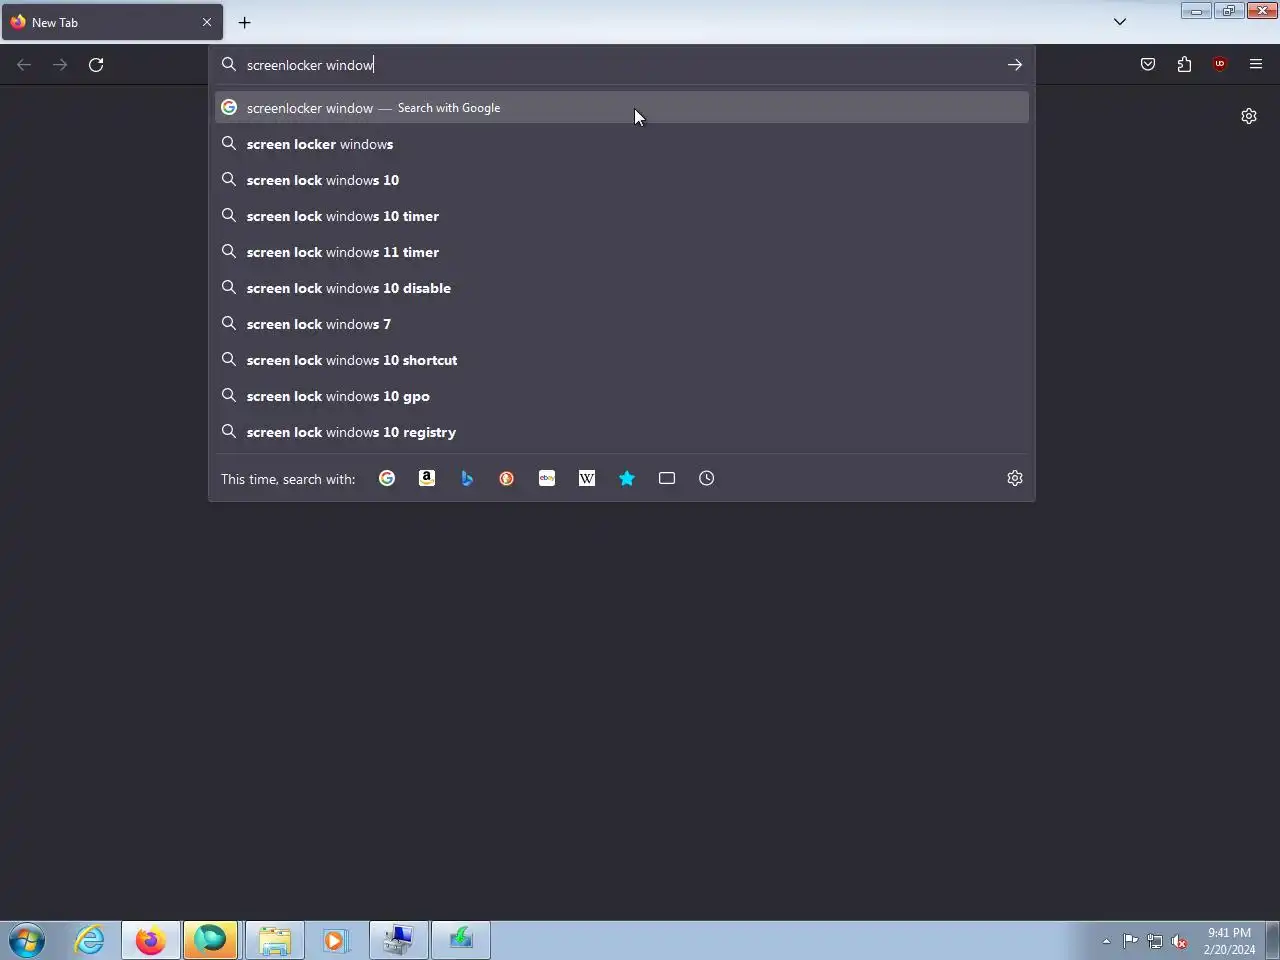Screen dimensions: 1280x960
Task: Open the uBlock Origin extension icon
Action: point(1220,65)
